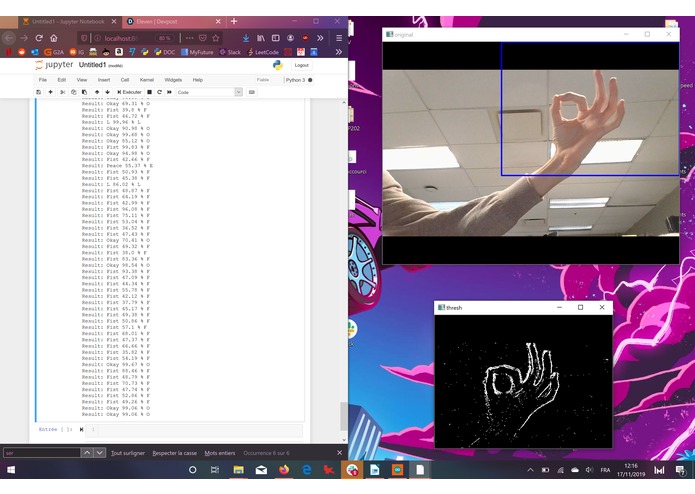Viewport: 695px width, 494px height.
Task: Restart and rerun the notebook with the fast-forward icon
Action: coord(169,92)
